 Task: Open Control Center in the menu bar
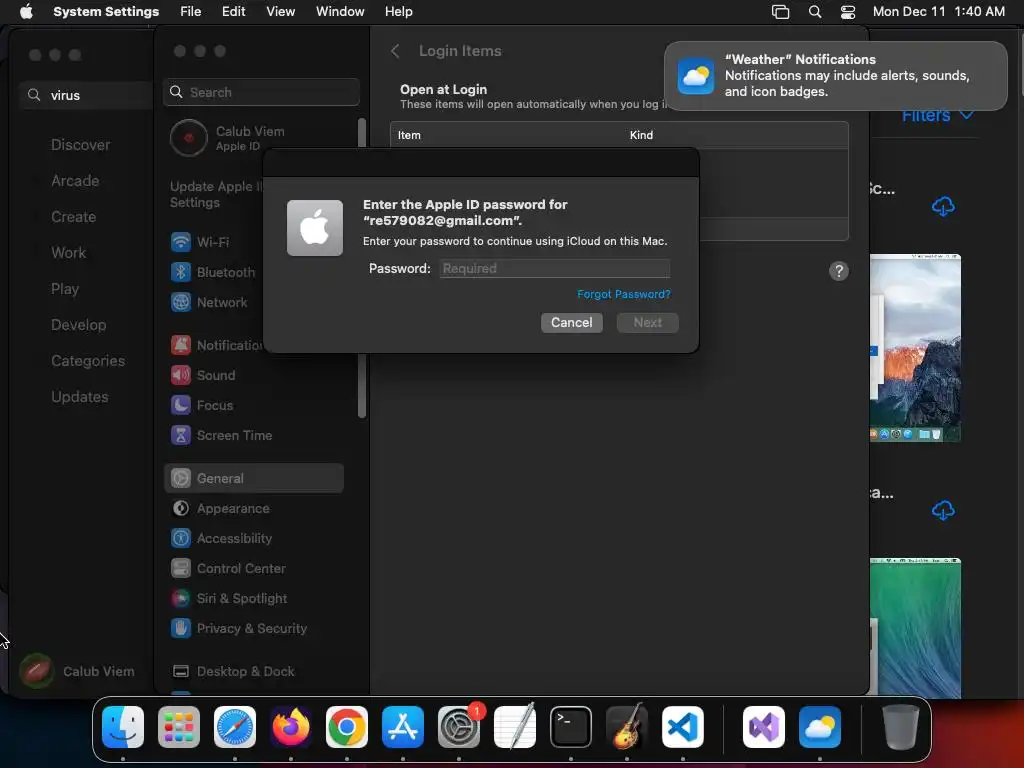pyautogui.click(x=848, y=12)
